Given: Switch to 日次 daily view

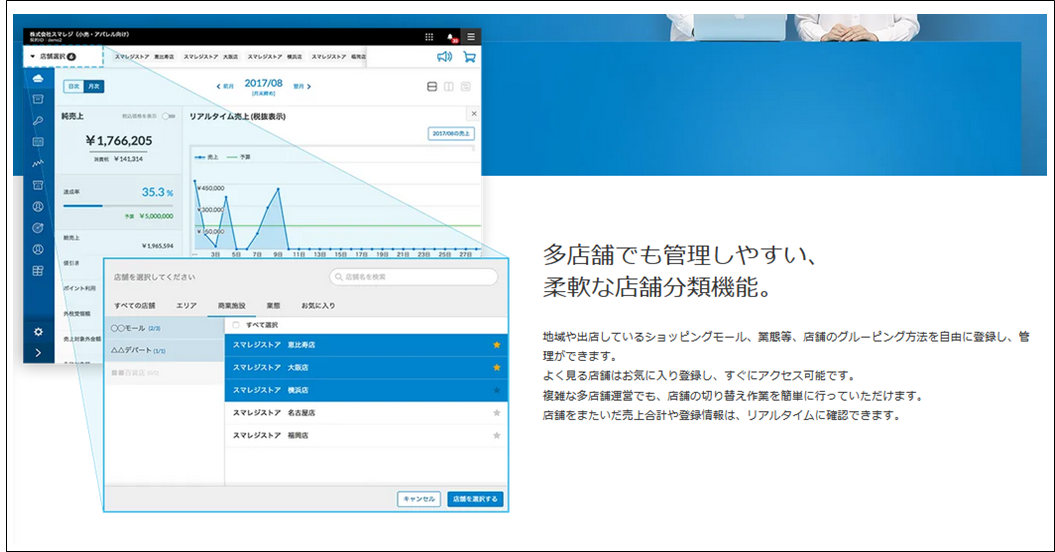Looking at the screenshot, I should click(73, 86).
